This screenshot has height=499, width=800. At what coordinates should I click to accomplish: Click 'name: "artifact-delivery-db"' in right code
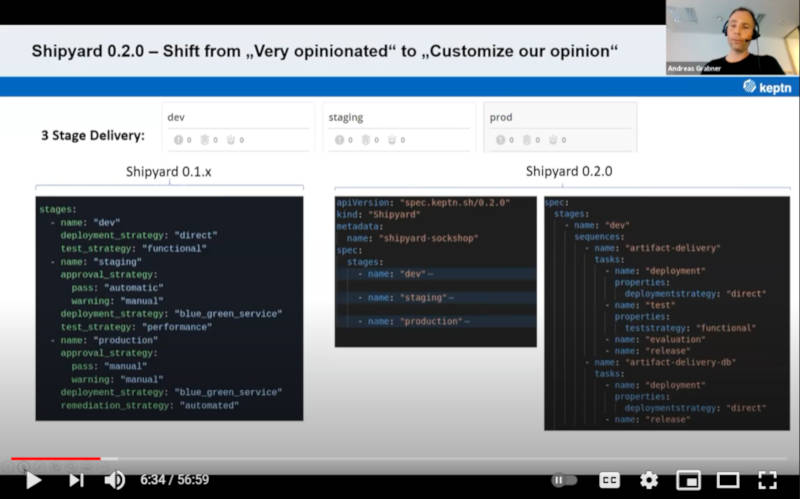665,362
